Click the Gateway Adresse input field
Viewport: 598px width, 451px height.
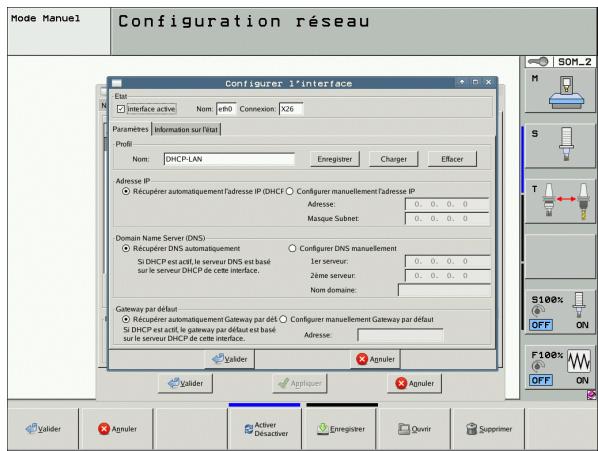pos(400,335)
